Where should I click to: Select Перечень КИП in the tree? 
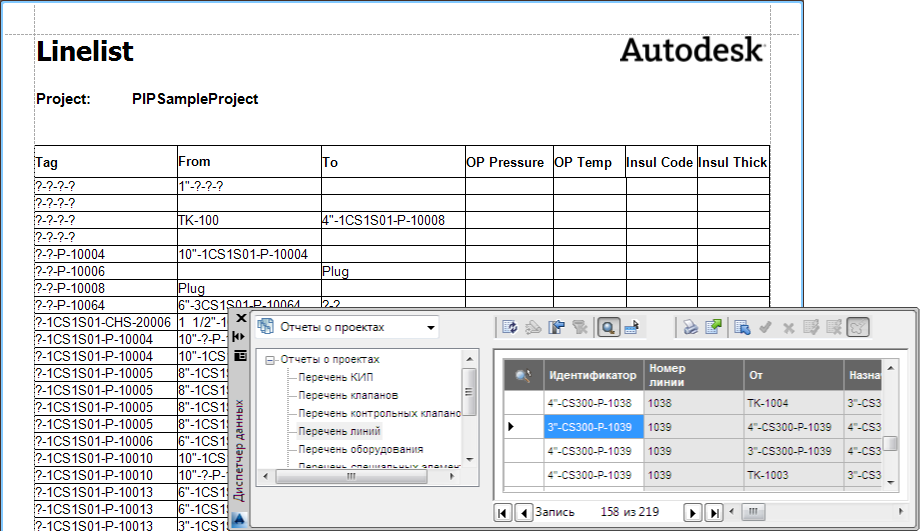pos(336,377)
